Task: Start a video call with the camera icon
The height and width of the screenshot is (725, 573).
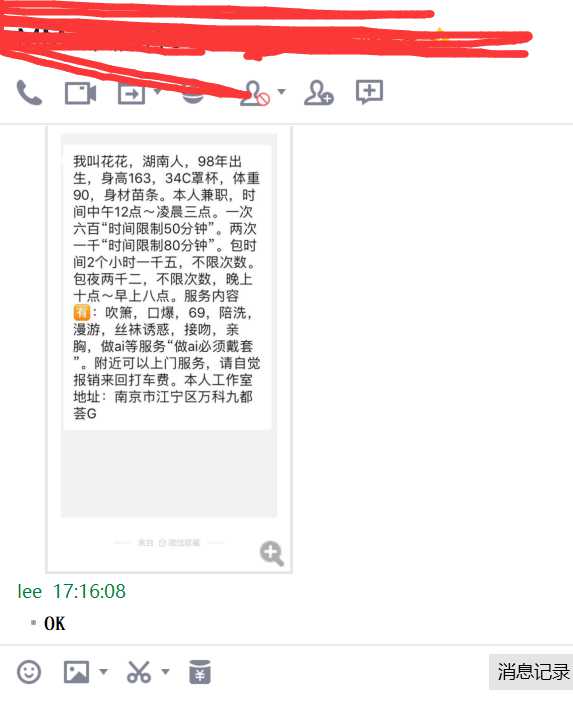Action: pyautogui.click(x=80, y=93)
